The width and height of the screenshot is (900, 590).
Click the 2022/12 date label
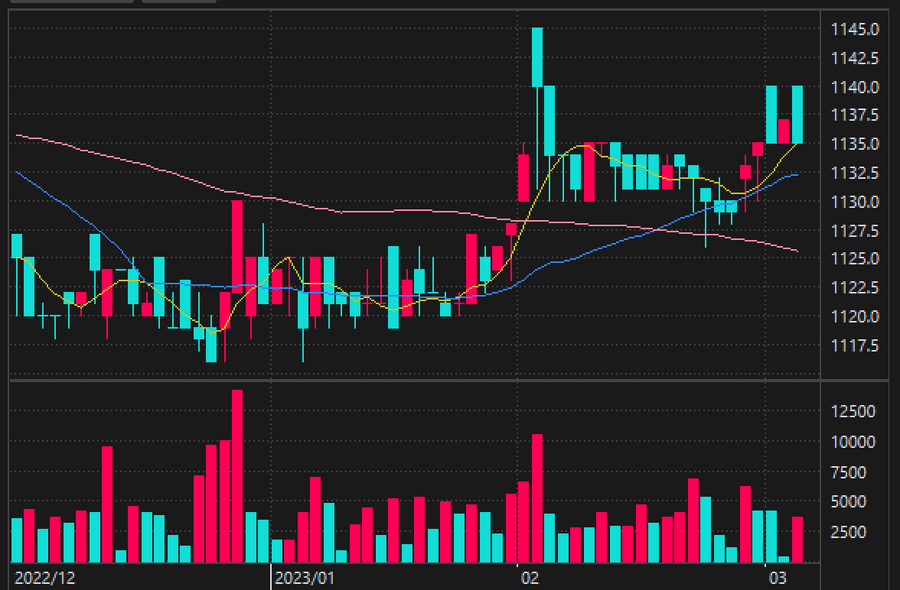[x=44, y=578]
